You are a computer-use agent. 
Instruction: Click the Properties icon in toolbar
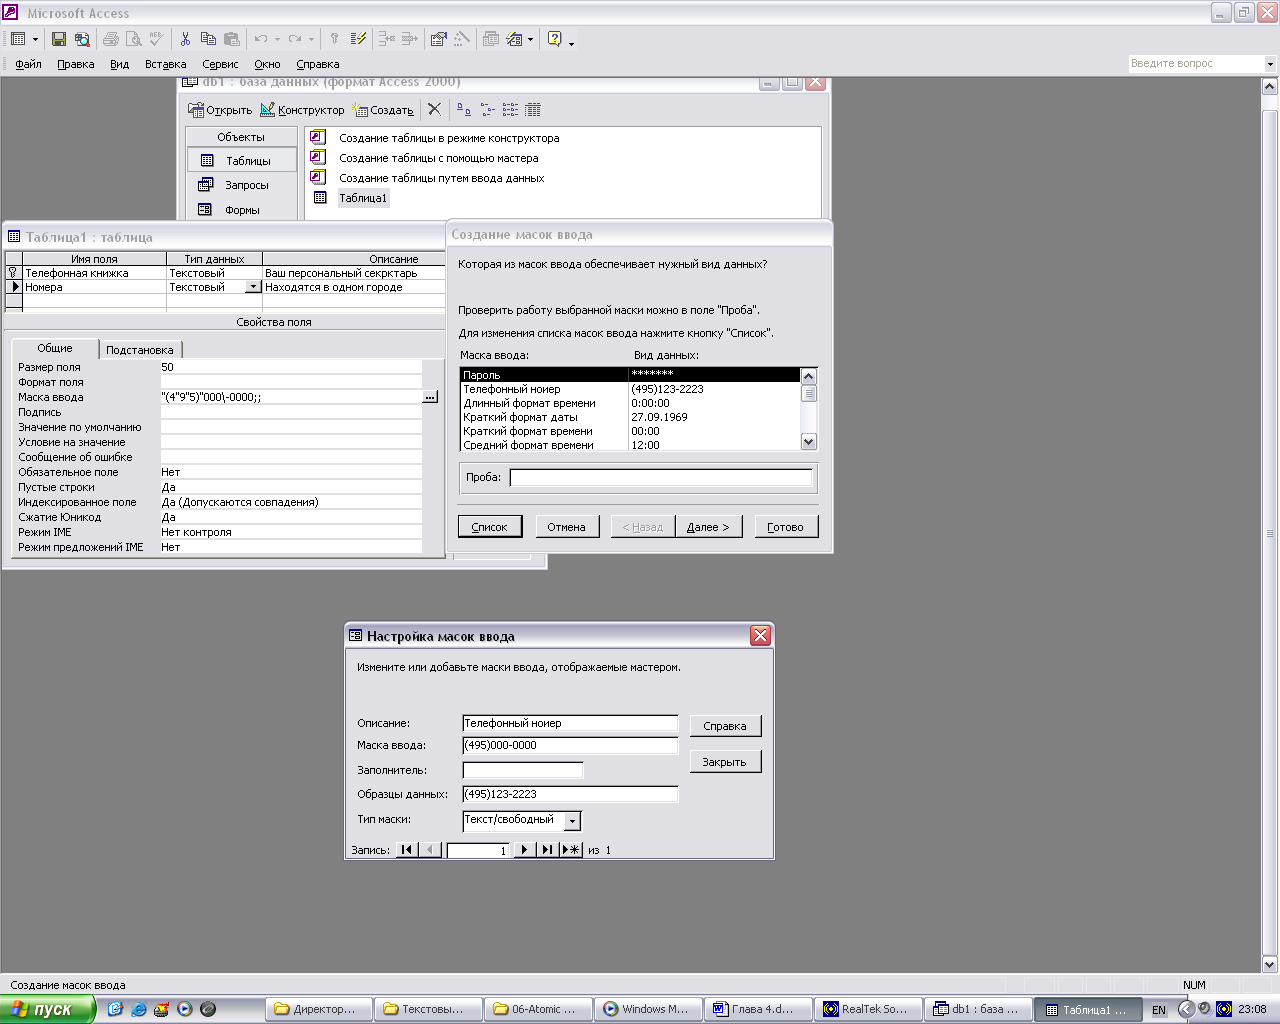click(438, 39)
